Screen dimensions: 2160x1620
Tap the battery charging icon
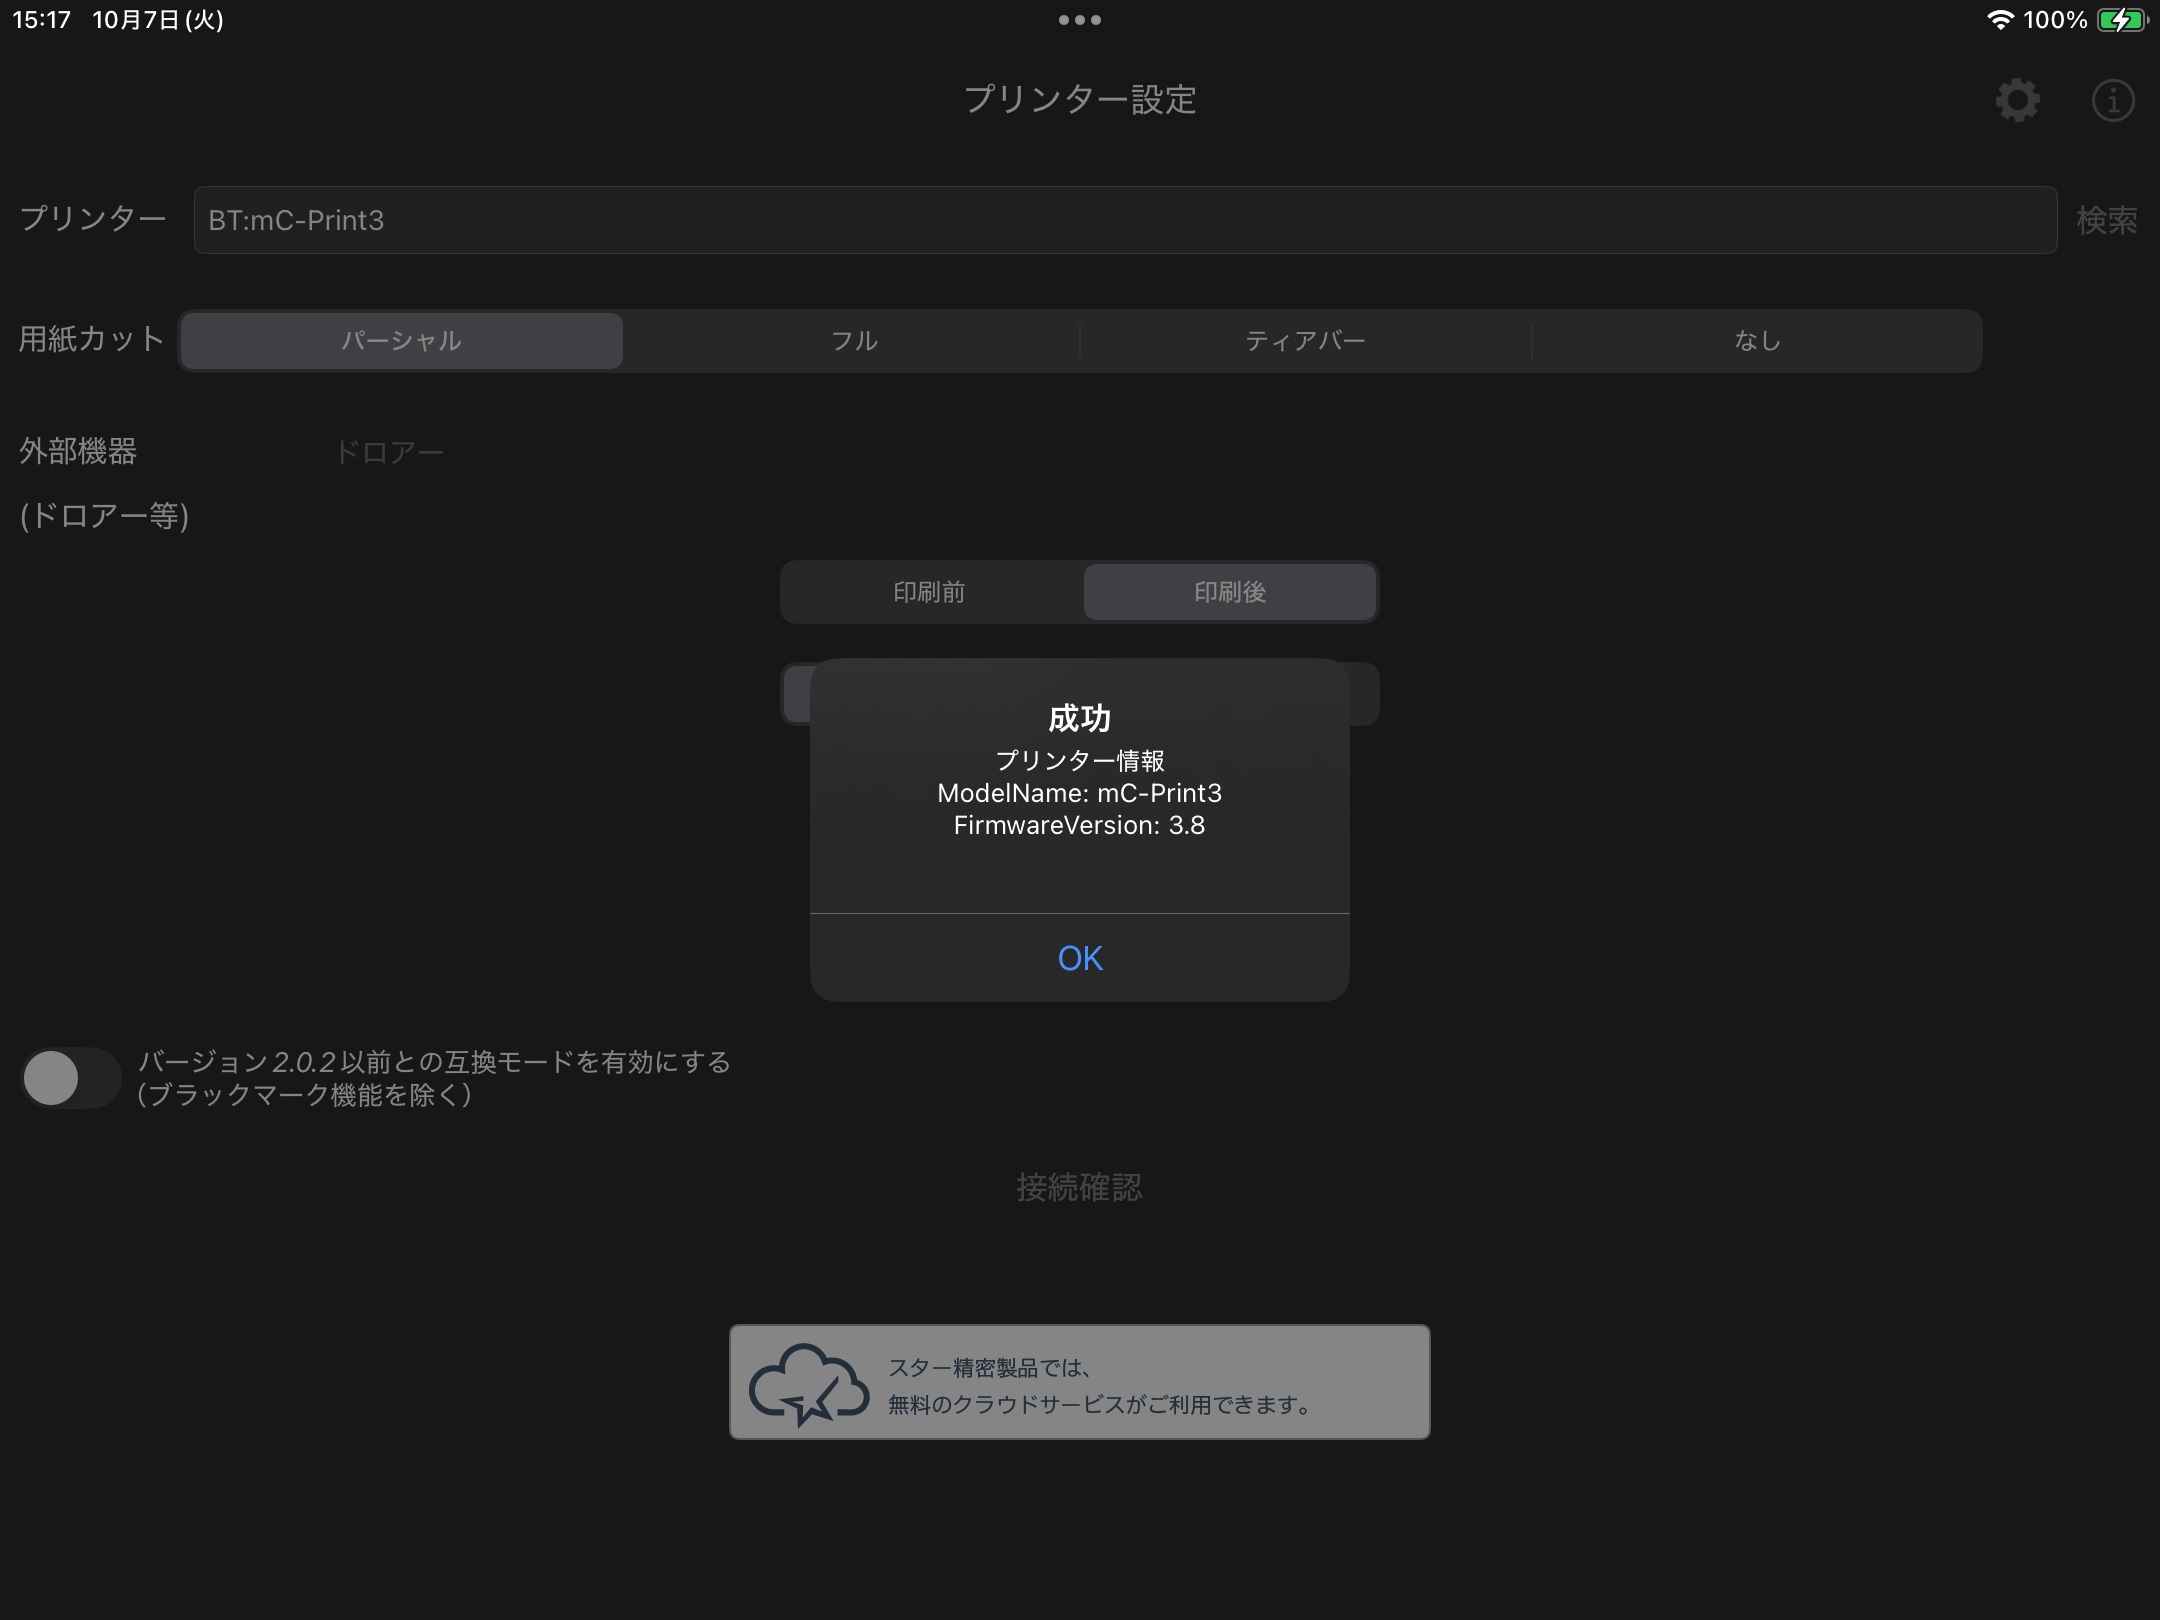click(2122, 20)
